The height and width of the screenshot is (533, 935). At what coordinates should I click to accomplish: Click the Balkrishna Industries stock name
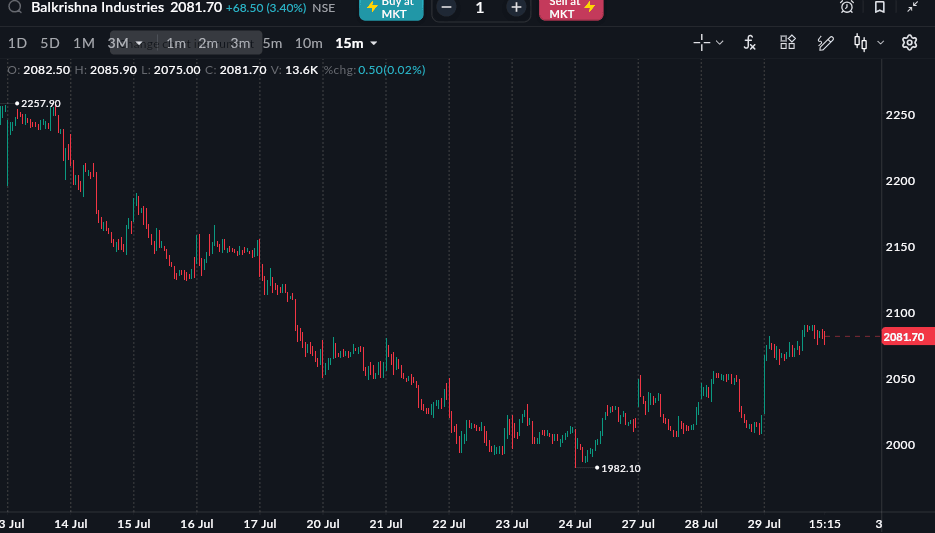coord(98,8)
